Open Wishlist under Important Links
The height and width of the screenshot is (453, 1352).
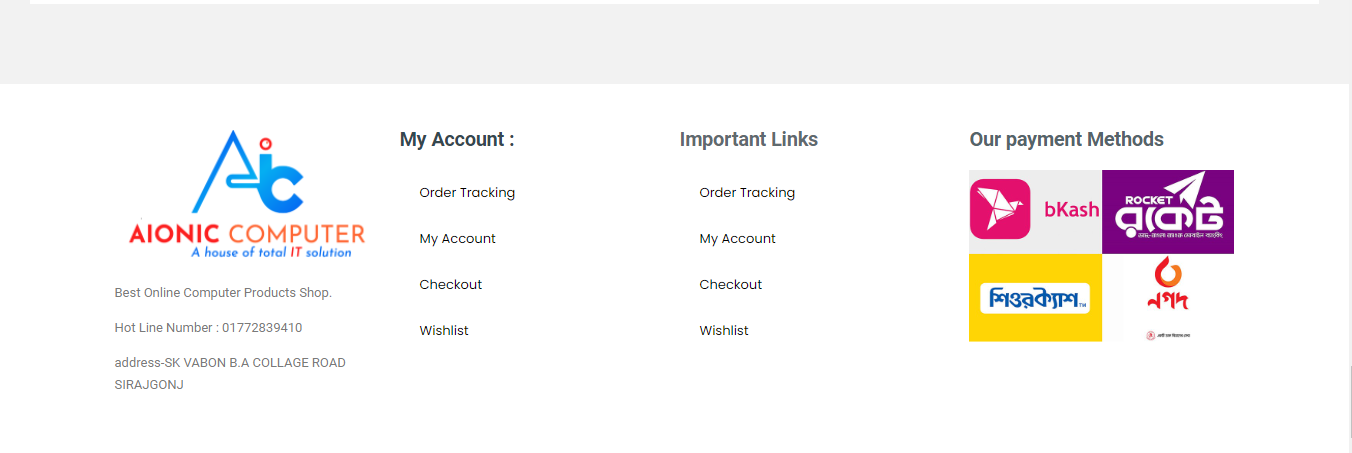point(724,331)
